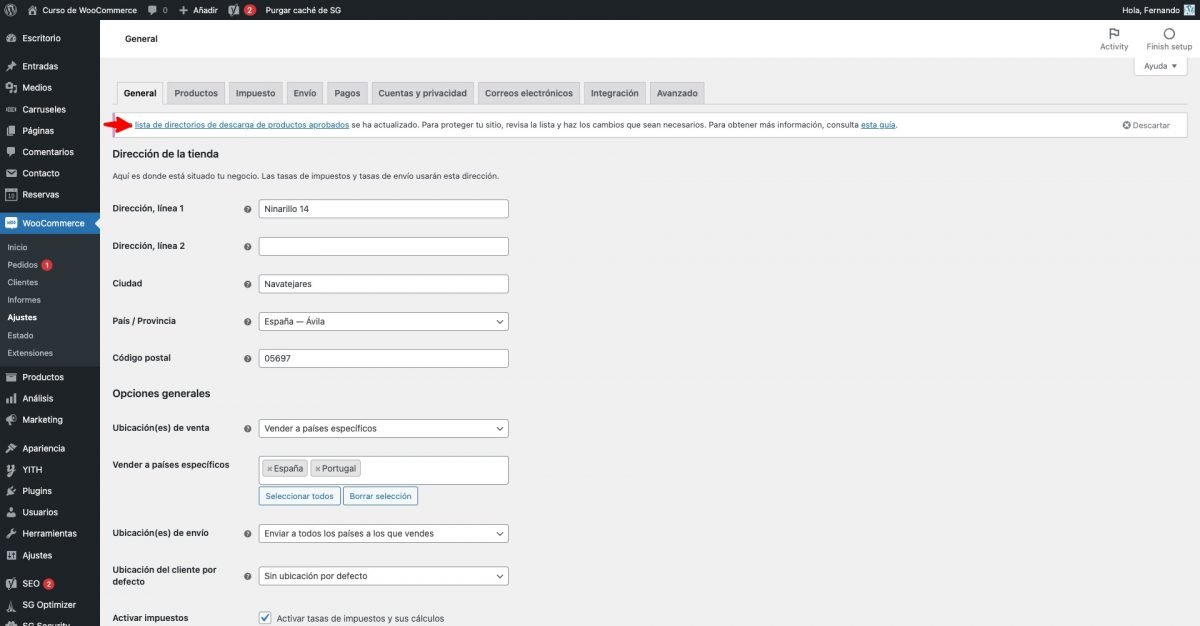Click the Ciudad input field
The width and height of the screenshot is (1200, 626).
pyautogui.click(x=383, y=284)
